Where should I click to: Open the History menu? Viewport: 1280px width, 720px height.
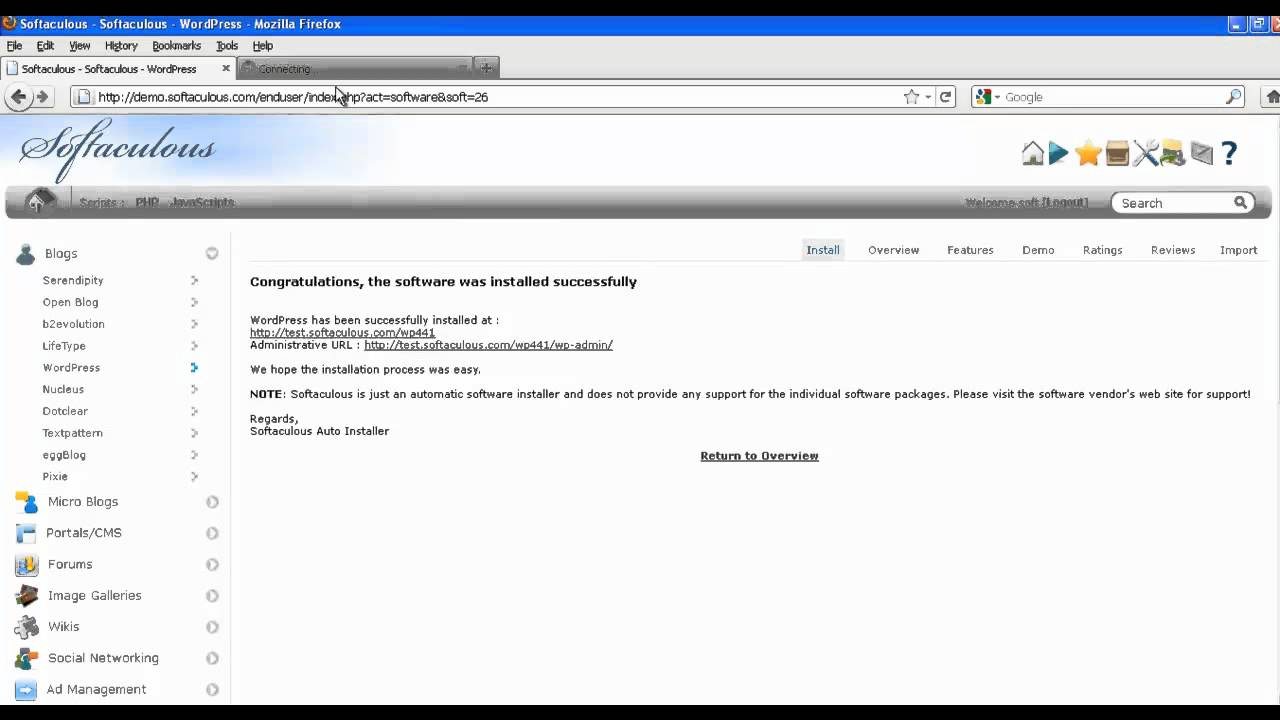[121, 46]
